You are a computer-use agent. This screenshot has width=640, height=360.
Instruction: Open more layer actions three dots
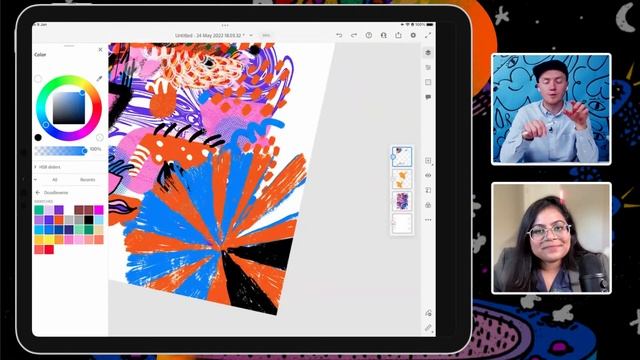428,220
